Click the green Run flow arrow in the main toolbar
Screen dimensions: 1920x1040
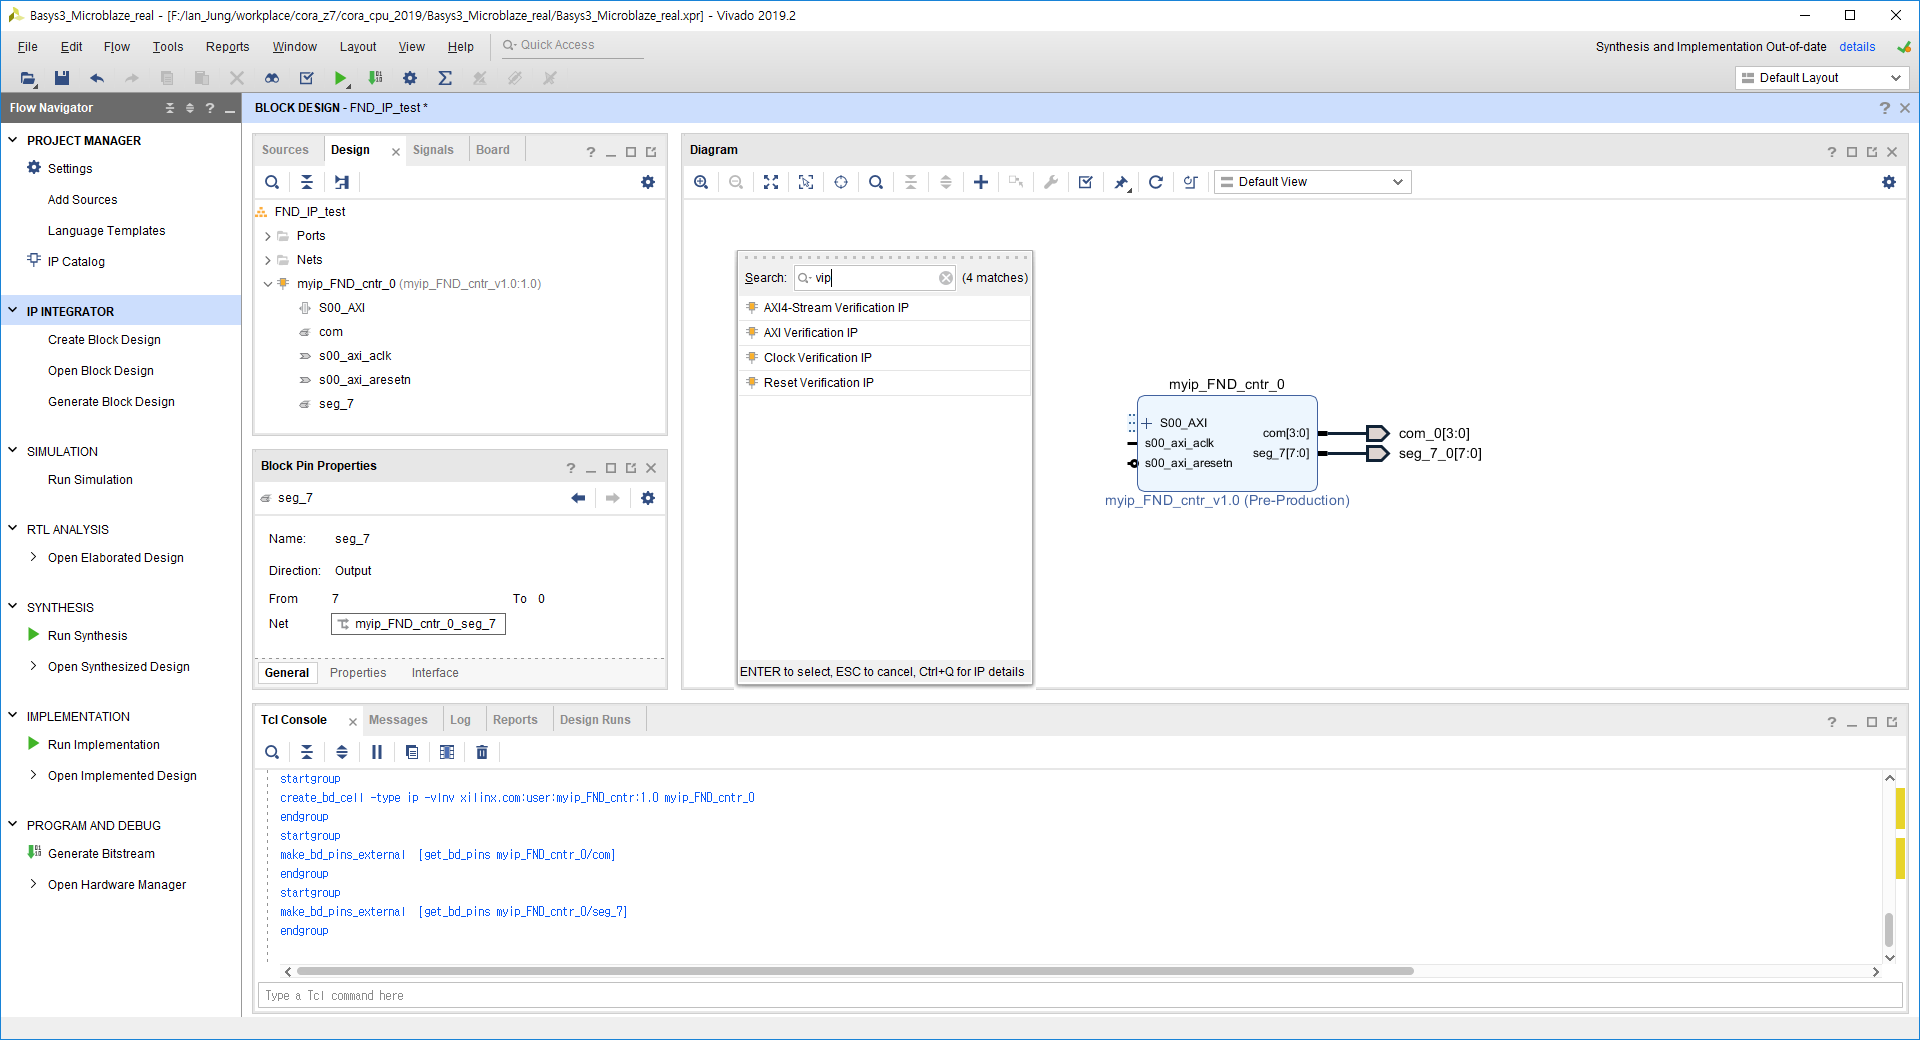click(340, 78)
